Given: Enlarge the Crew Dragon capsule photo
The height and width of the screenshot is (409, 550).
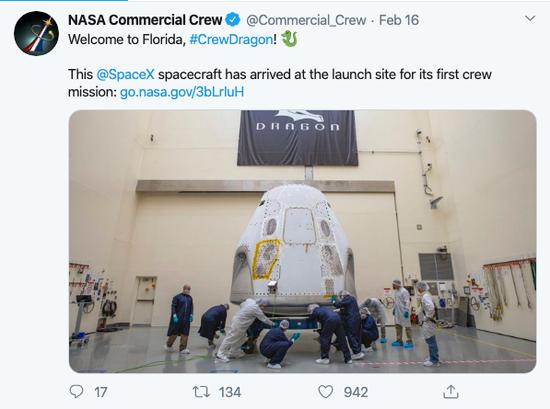Looking at the screenshot, I should pos(302,241).
